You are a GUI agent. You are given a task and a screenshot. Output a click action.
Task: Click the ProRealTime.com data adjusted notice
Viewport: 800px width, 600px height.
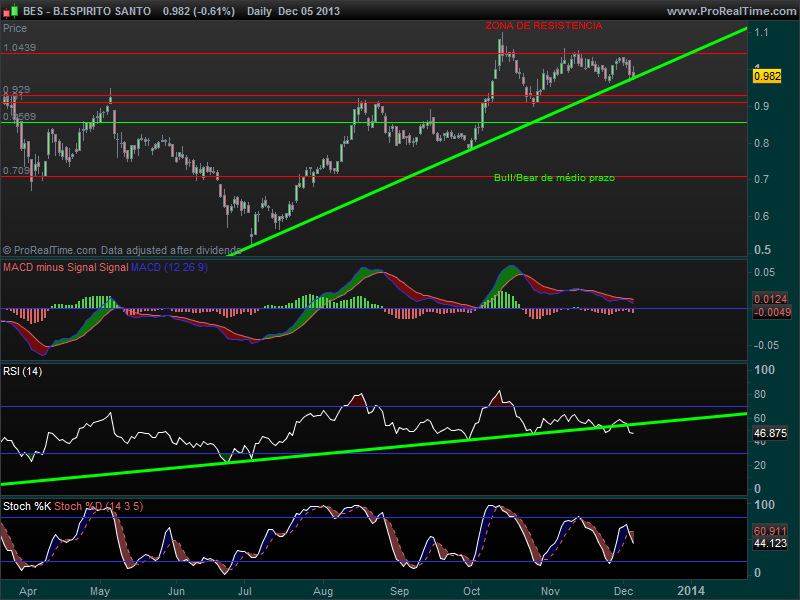pyautogui.click(x=121, y=250)
